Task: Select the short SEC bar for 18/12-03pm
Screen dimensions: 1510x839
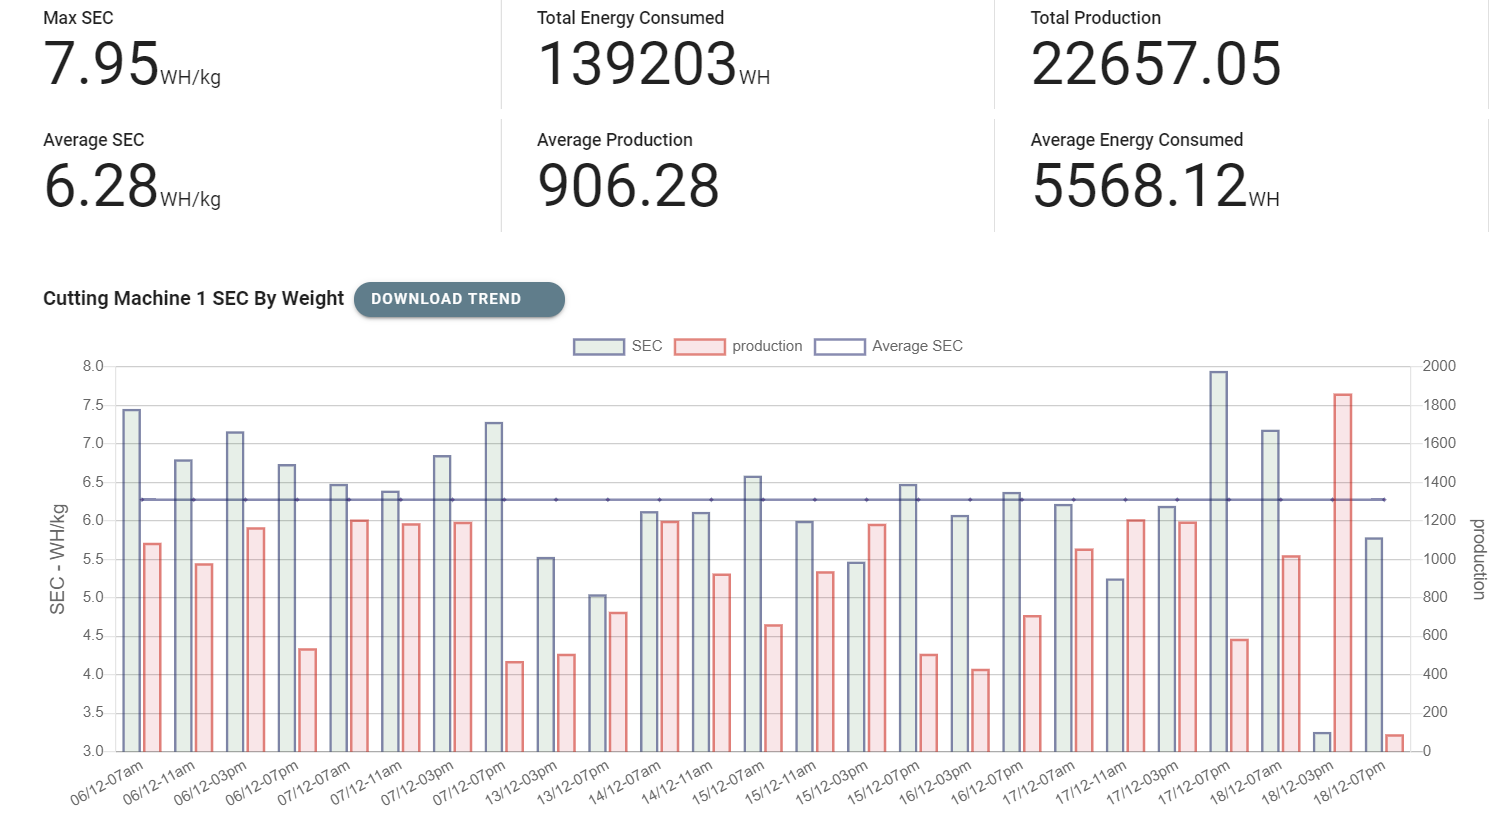Action: (x=1322, y=742)
